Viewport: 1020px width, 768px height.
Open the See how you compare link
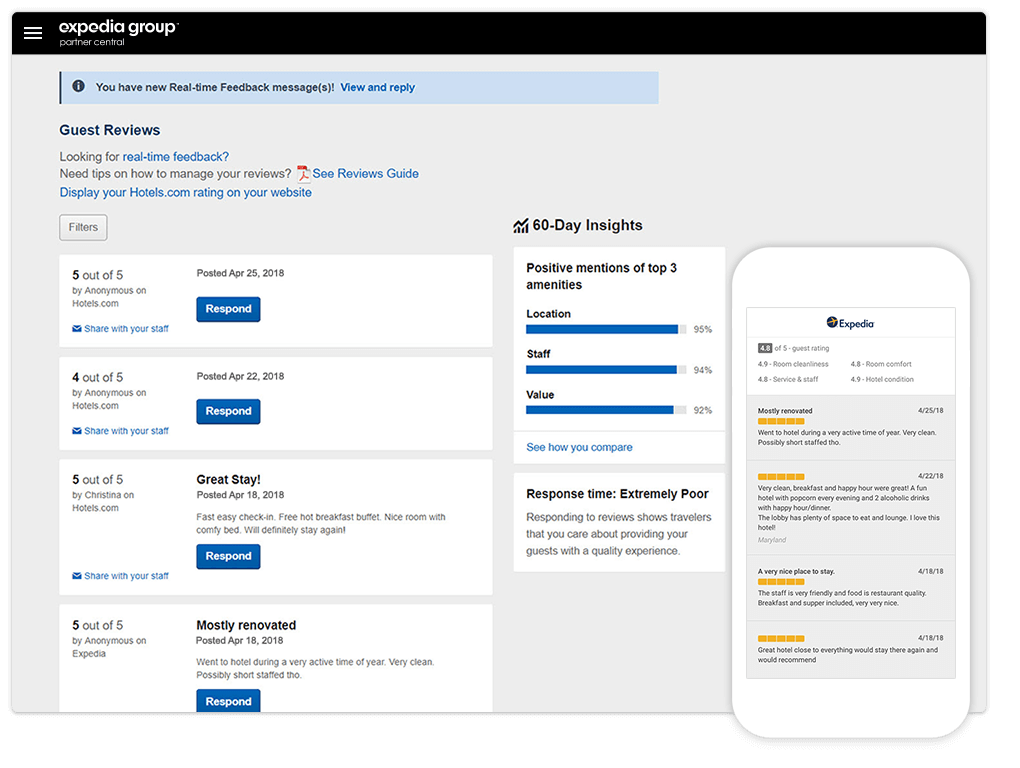point(578,447)
